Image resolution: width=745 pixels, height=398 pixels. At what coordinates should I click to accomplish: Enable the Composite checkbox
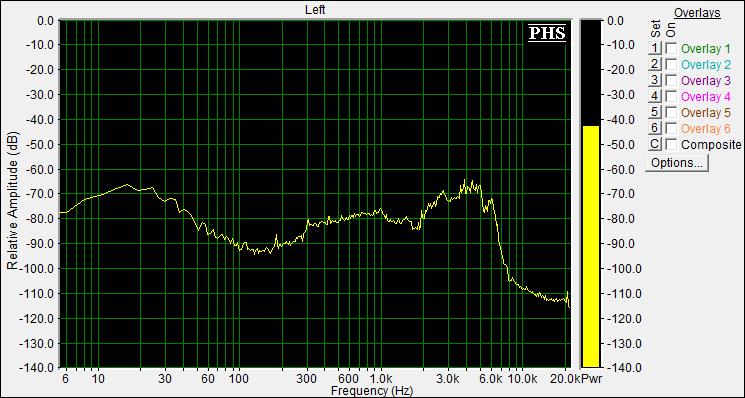[671, 145]
